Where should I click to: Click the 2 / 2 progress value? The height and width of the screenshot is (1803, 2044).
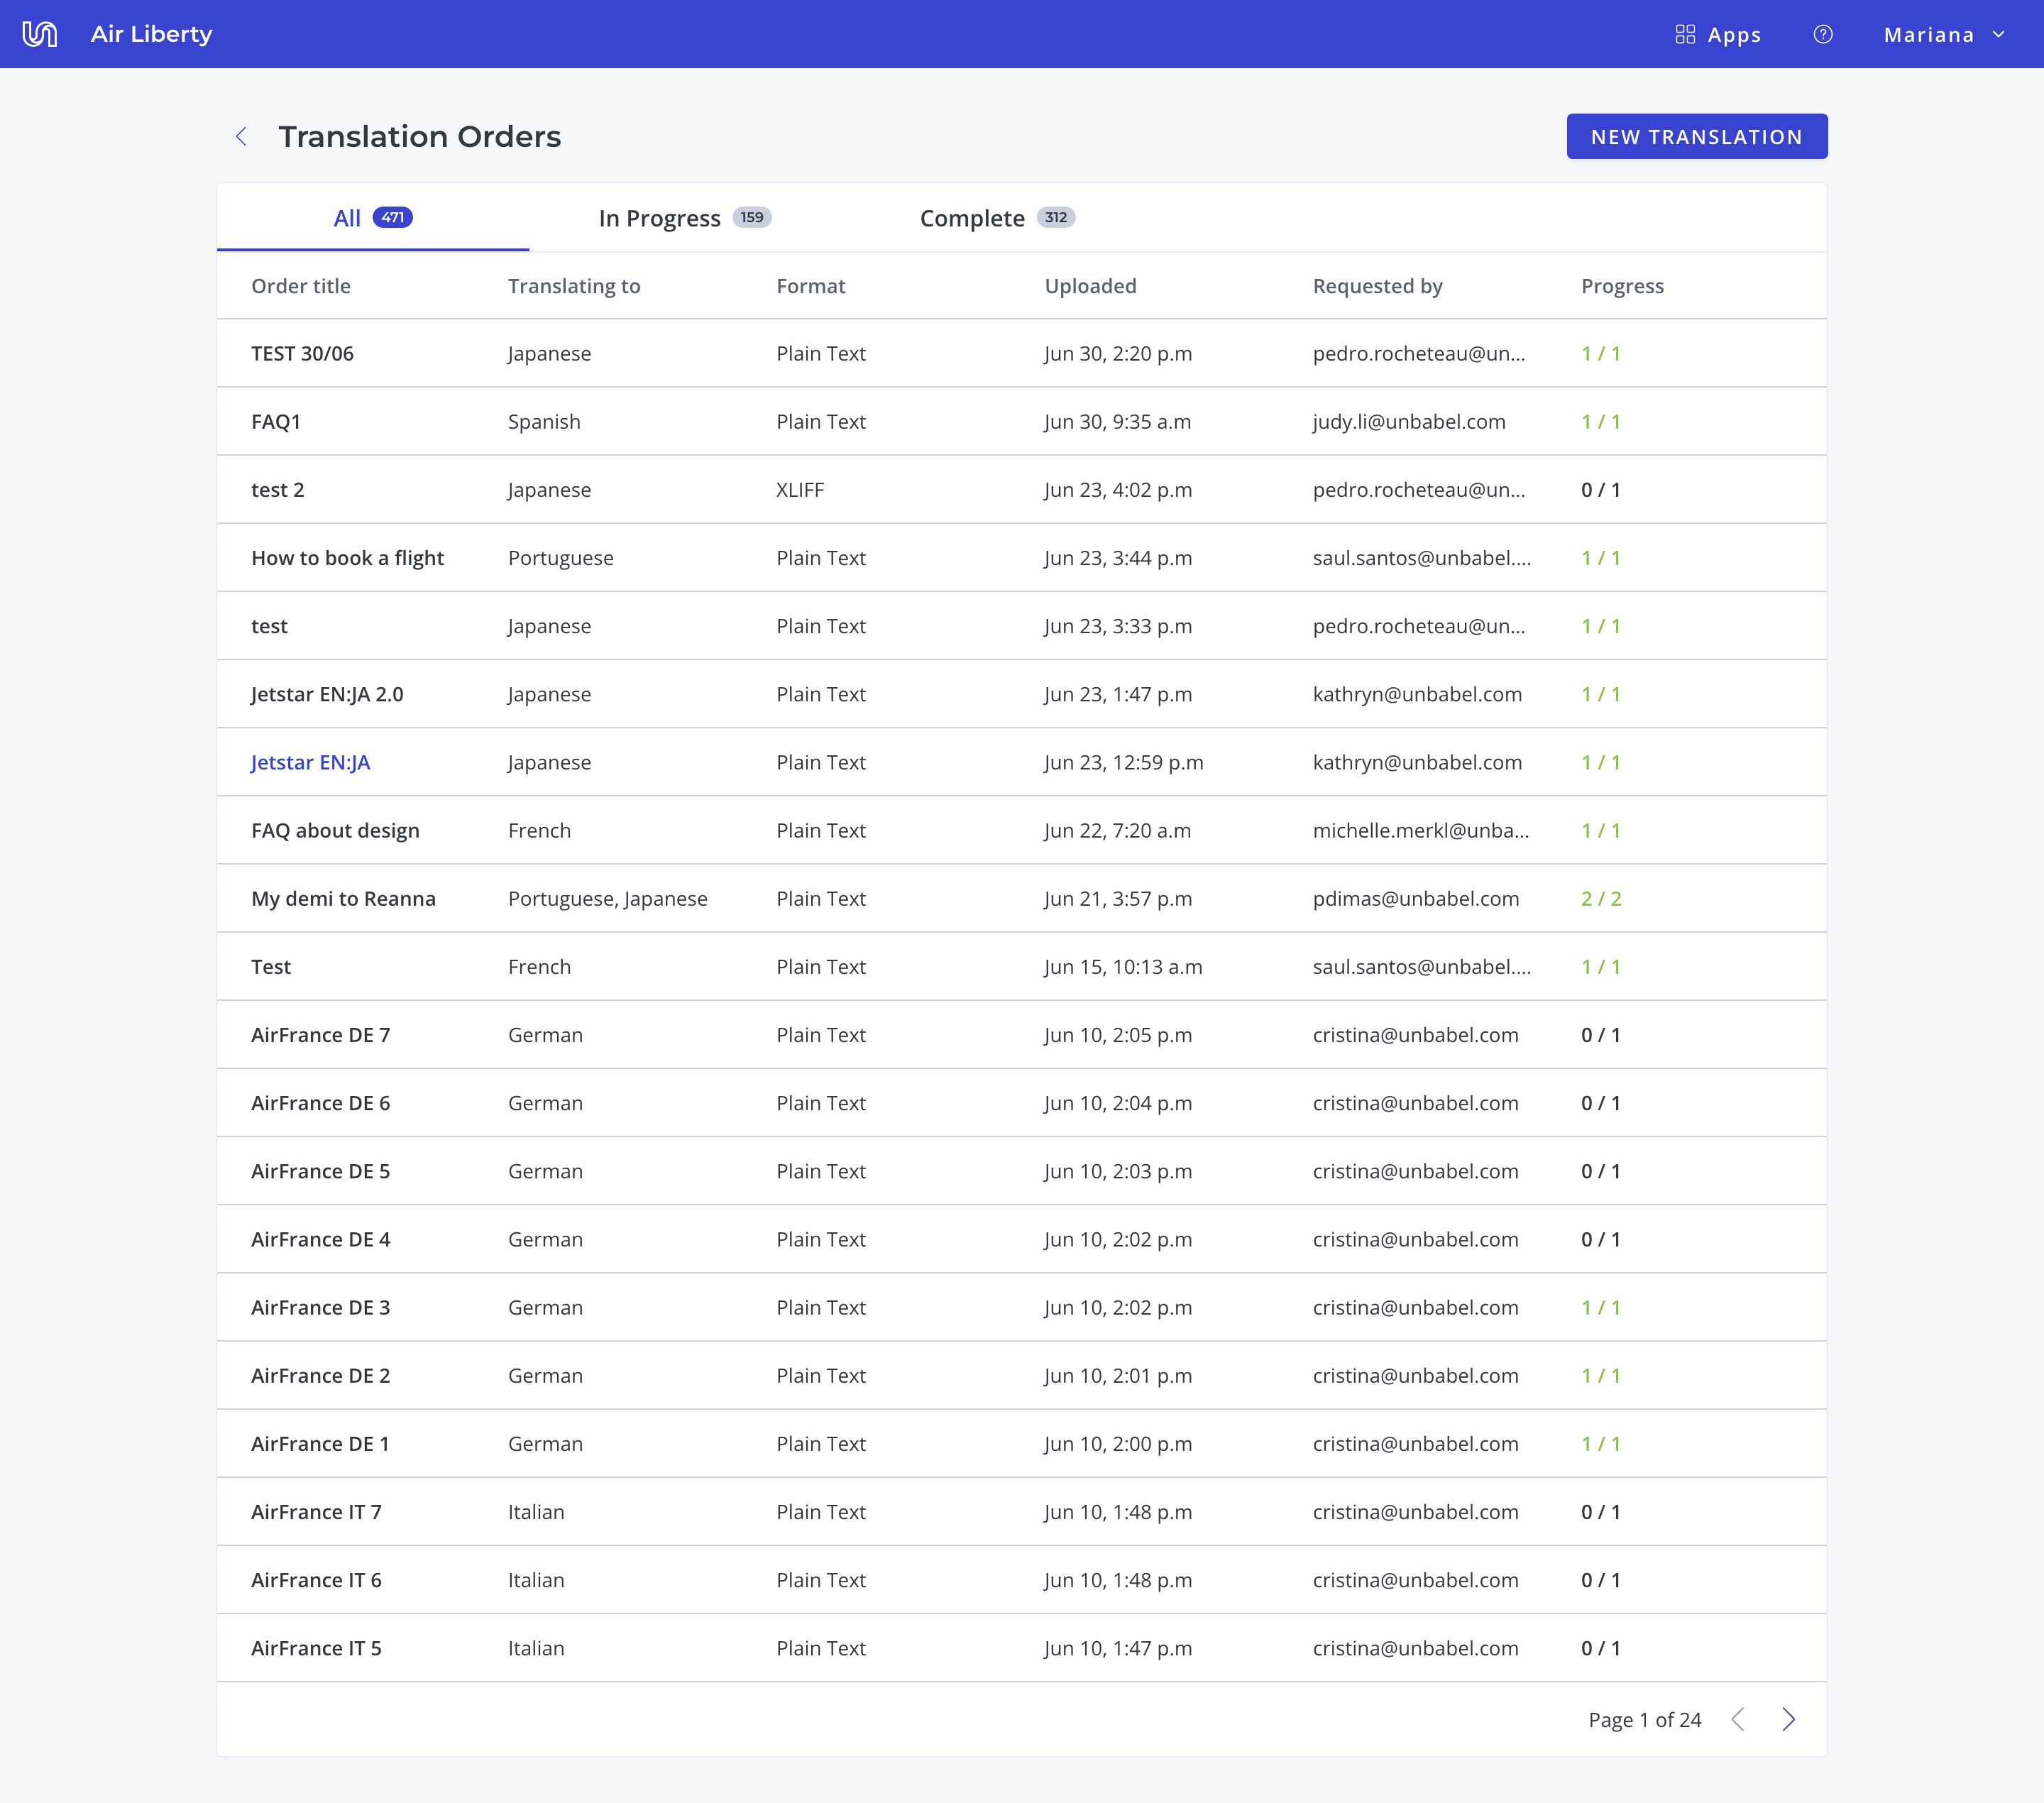tap(1601, 898)
